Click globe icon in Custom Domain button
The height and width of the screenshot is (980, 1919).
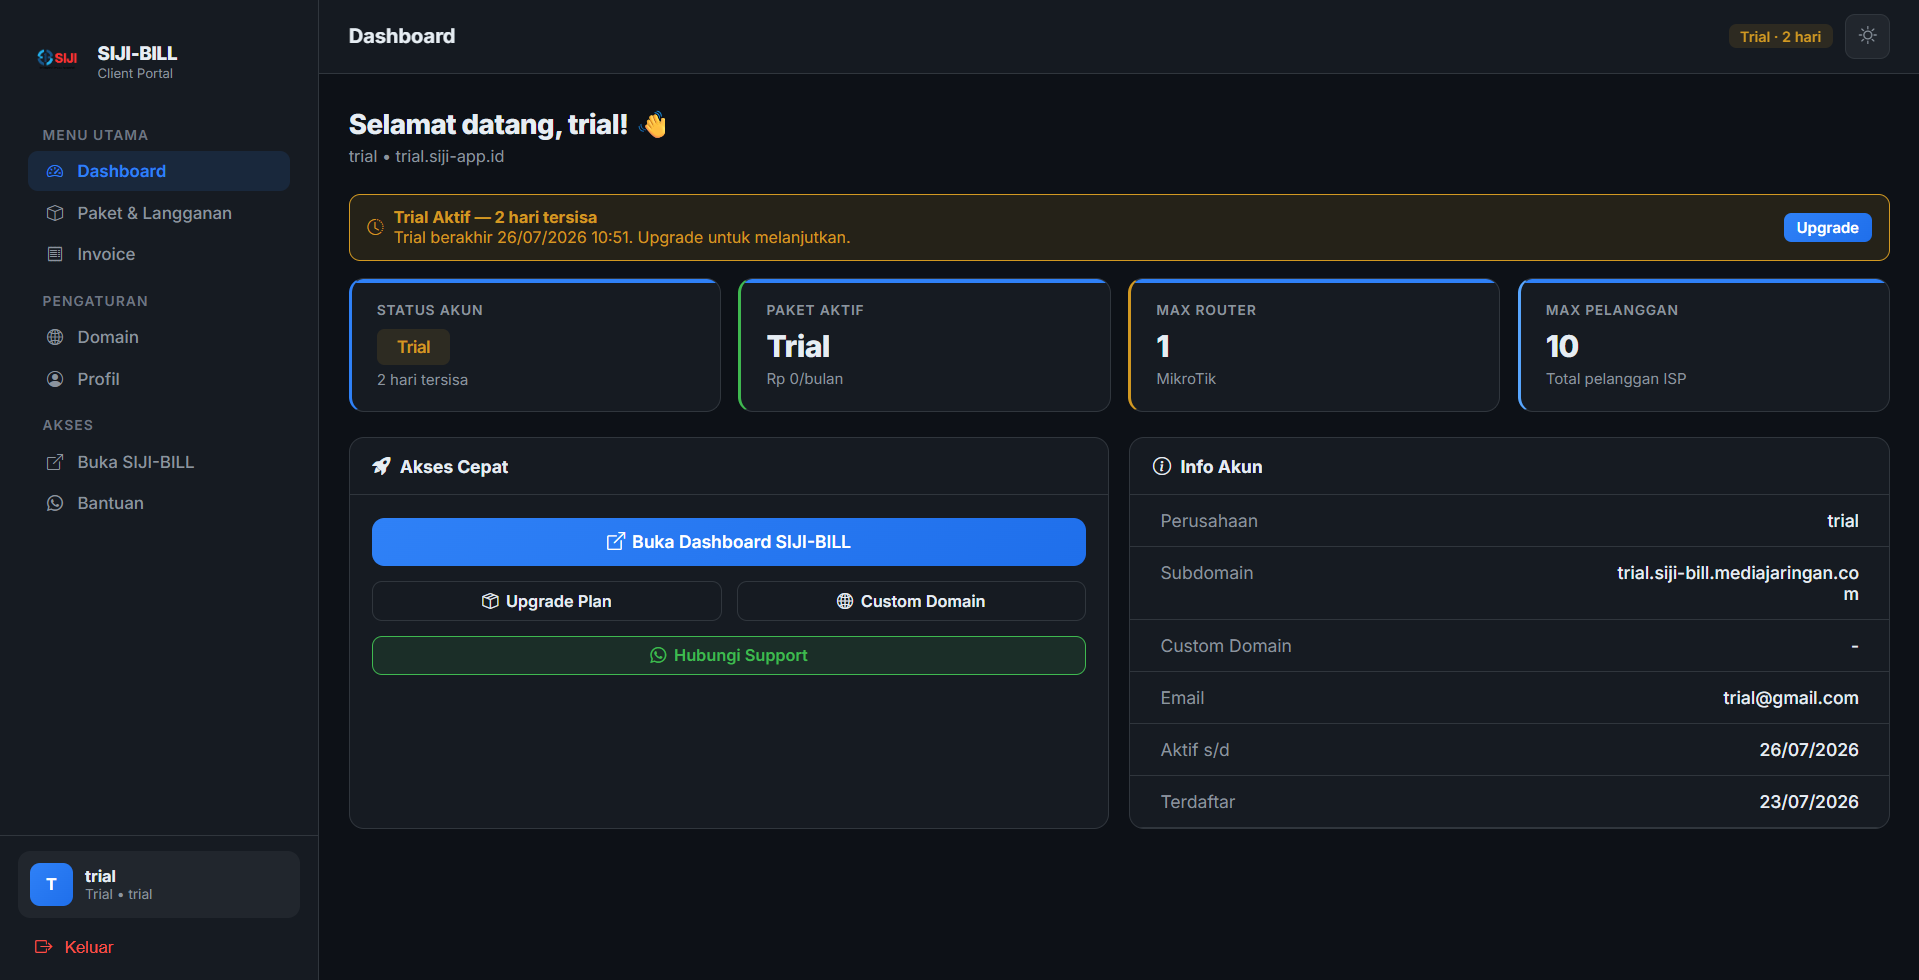click(x=845, y=601)
